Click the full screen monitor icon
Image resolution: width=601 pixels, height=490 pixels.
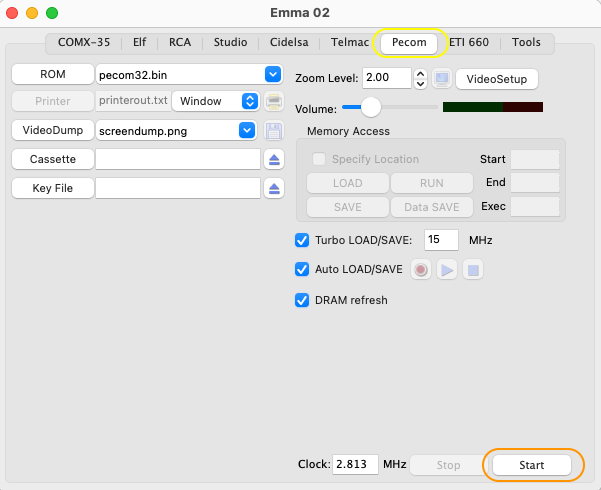(442, 79)
